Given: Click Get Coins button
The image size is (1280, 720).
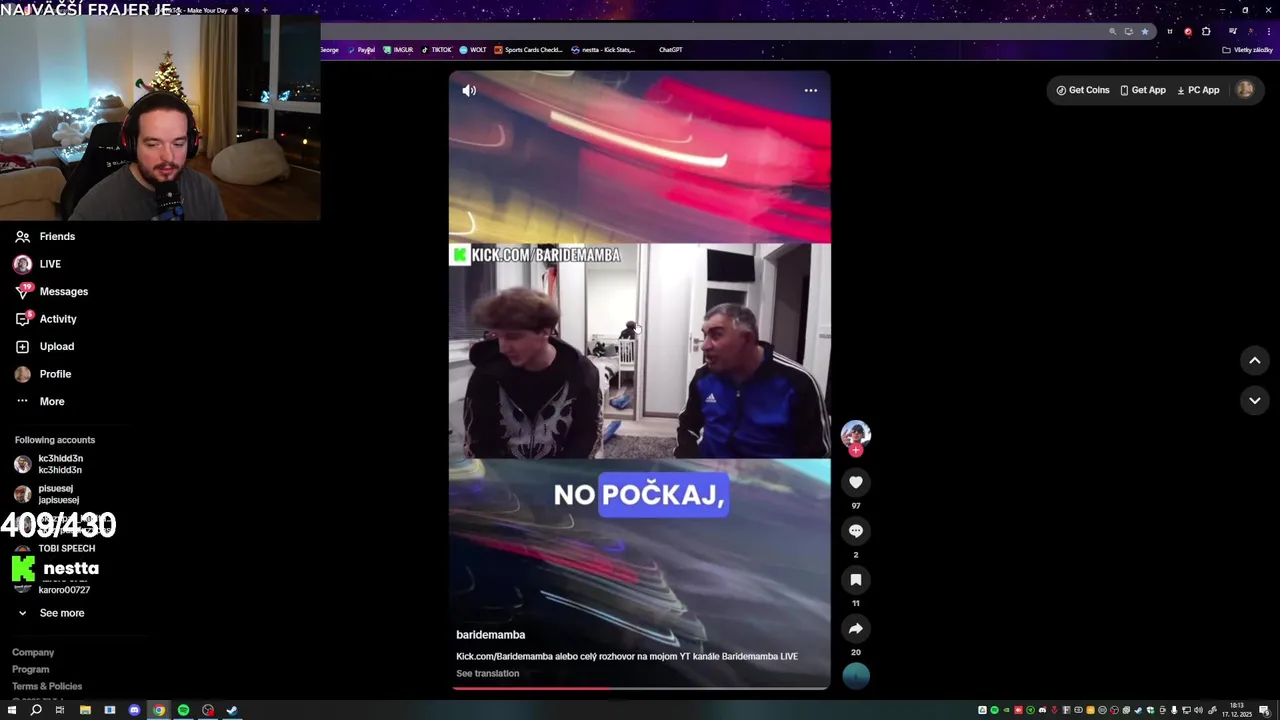Looking at the screenshot, I should [x=1083, y=90].
